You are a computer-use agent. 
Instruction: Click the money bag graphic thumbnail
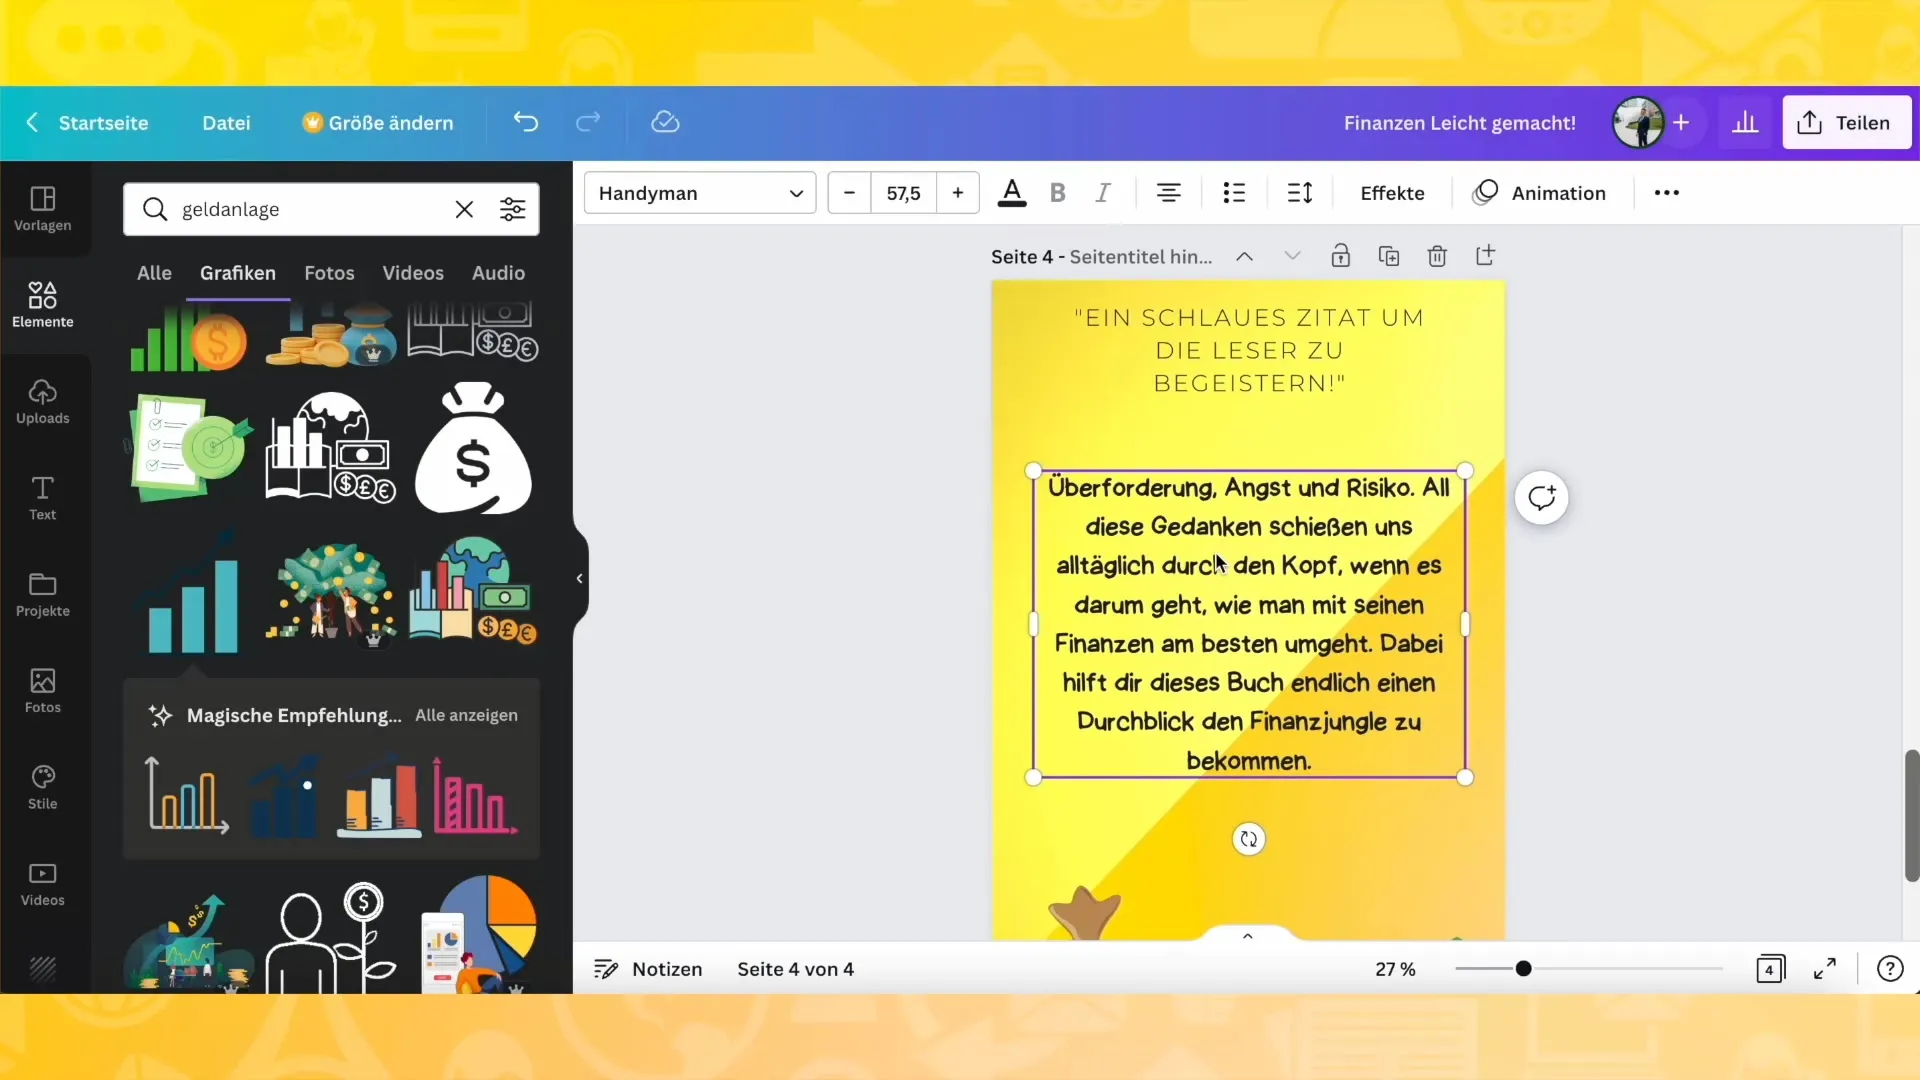(473, 447)
